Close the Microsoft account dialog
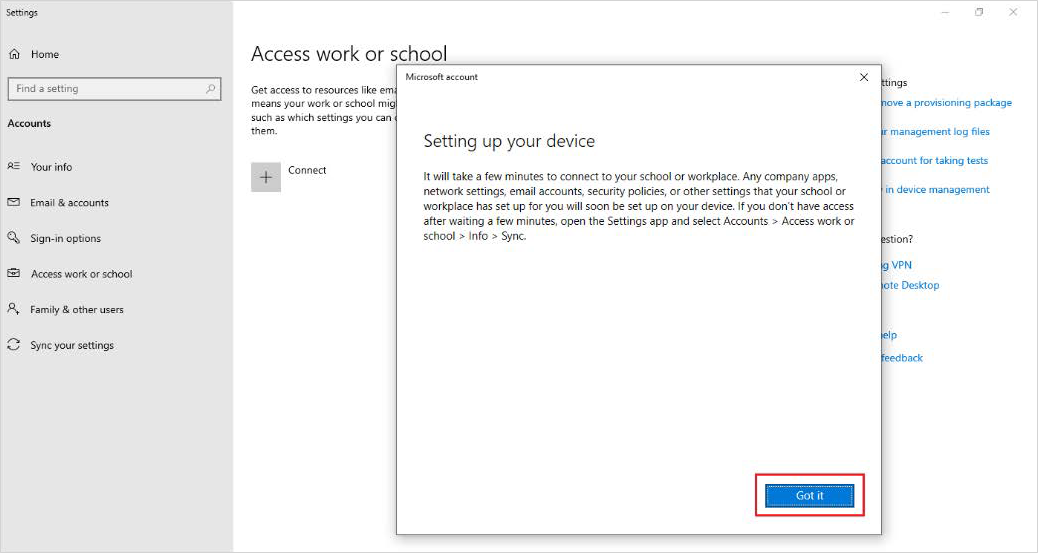1038x553 pixels. coord(864,77)
